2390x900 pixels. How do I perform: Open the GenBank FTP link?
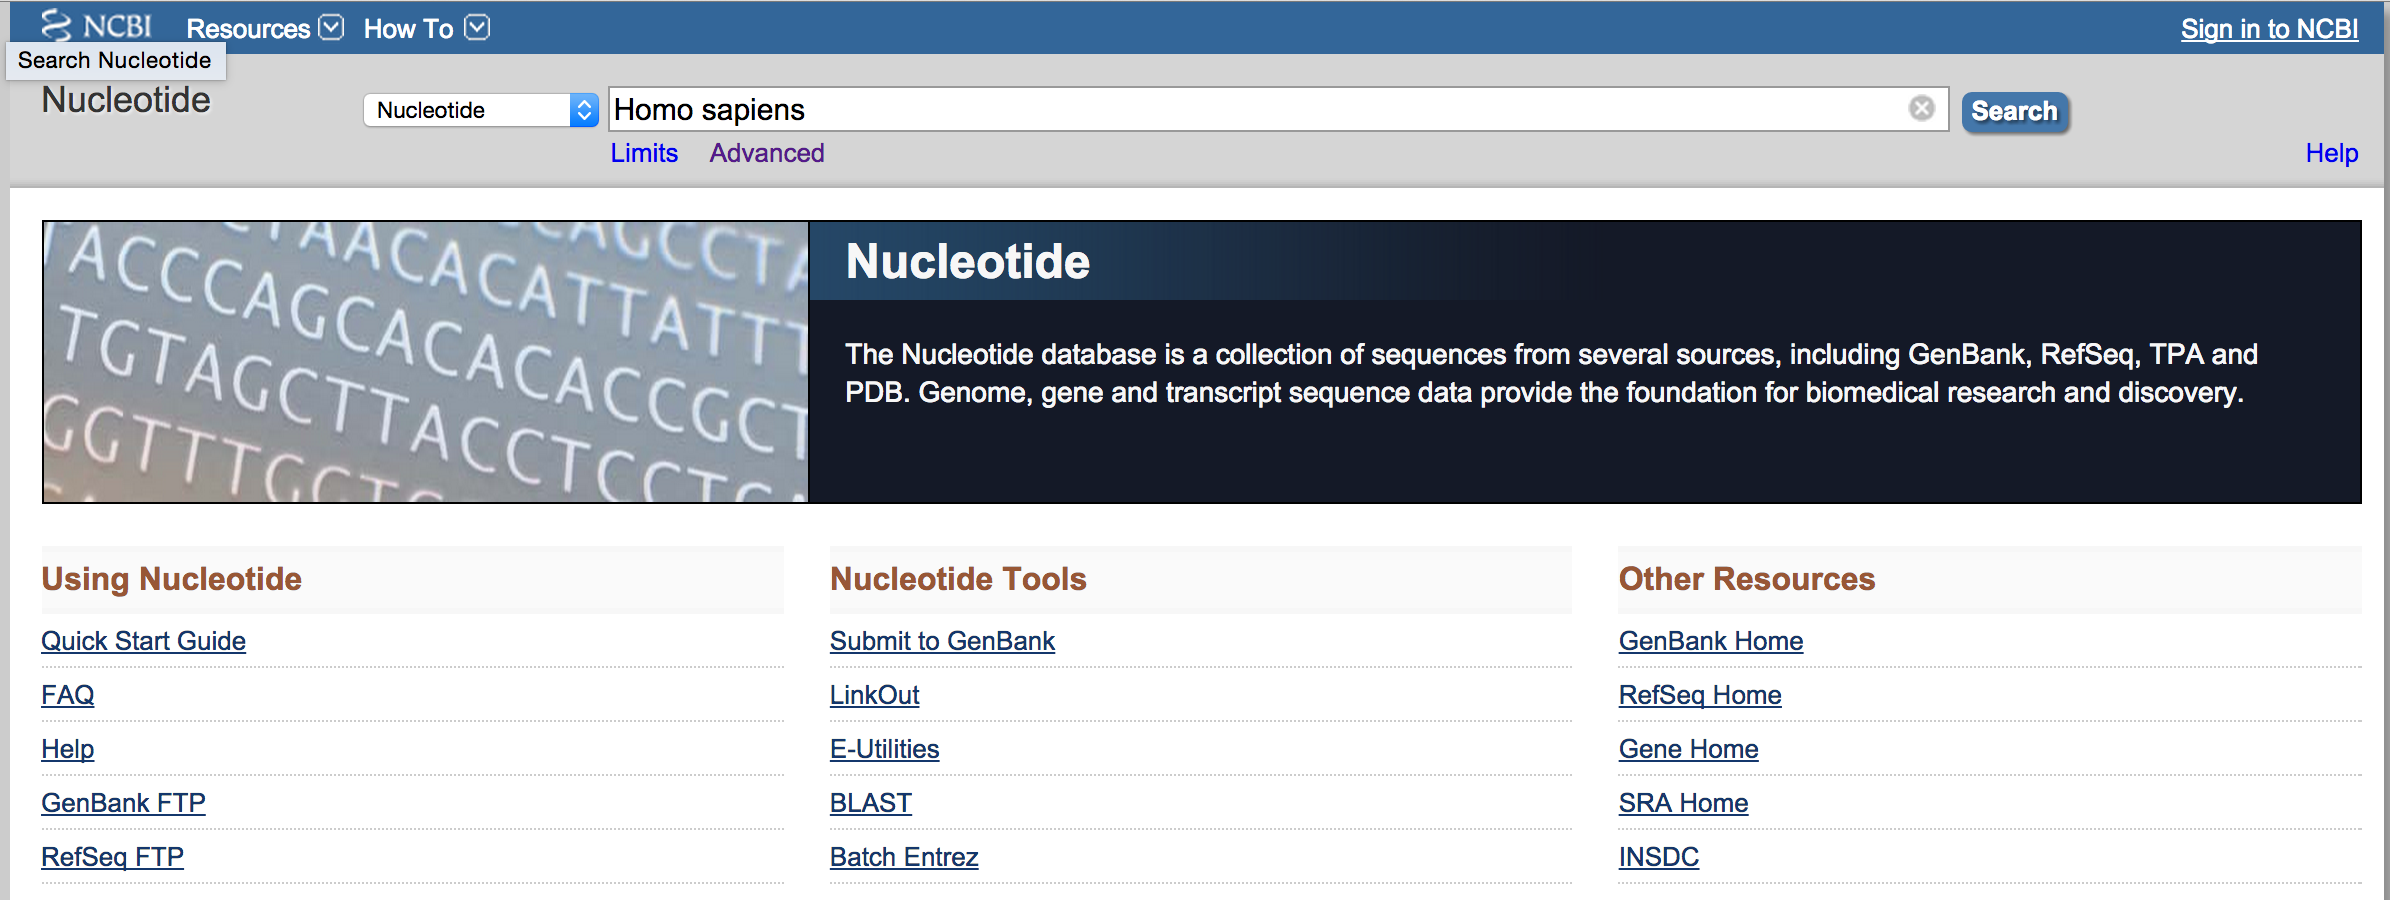tap(123, 803)
